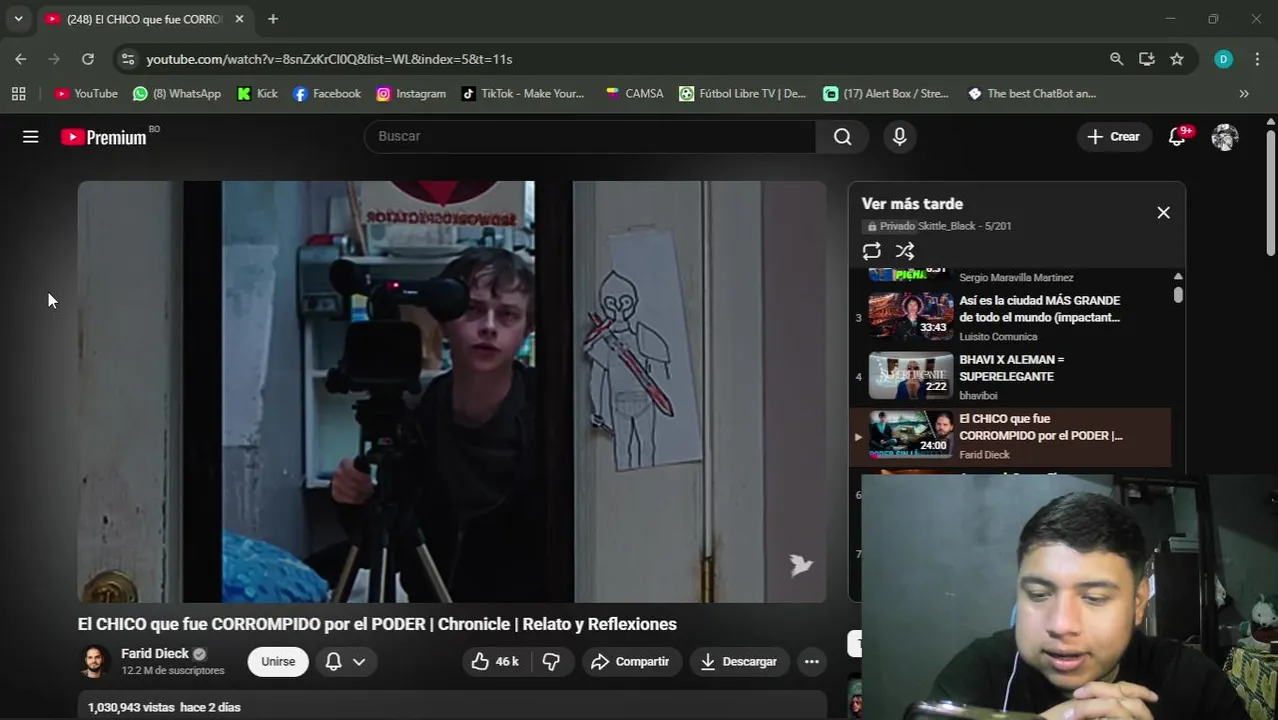Close the Ver más tarde playlist panel
Viewport: 1278px width, 720px height.
pyautogui.click(x=1163, y=212)
